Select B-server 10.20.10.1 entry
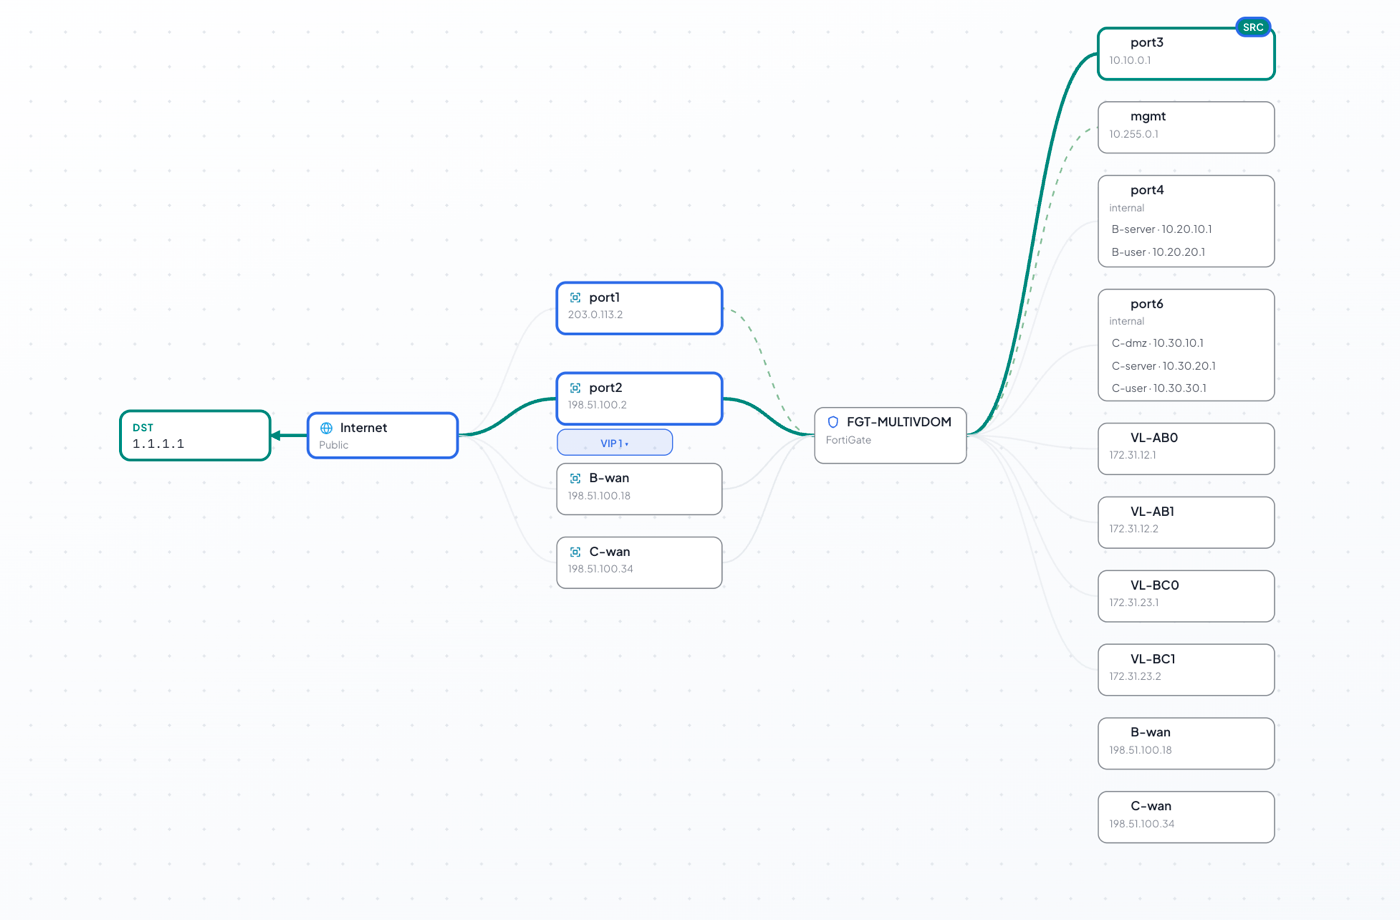The width and height of the screenshot is (1400, 920). click(x=1162, y=229)
